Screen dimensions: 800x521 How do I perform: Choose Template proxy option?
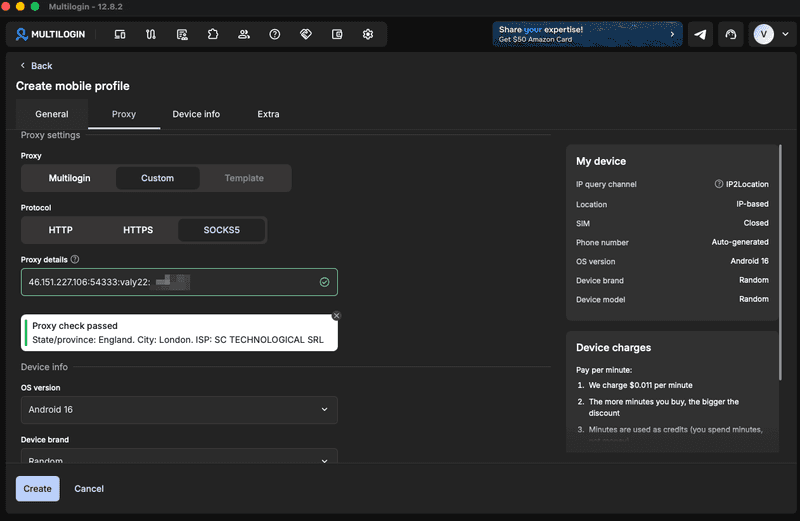coord(244,178)
